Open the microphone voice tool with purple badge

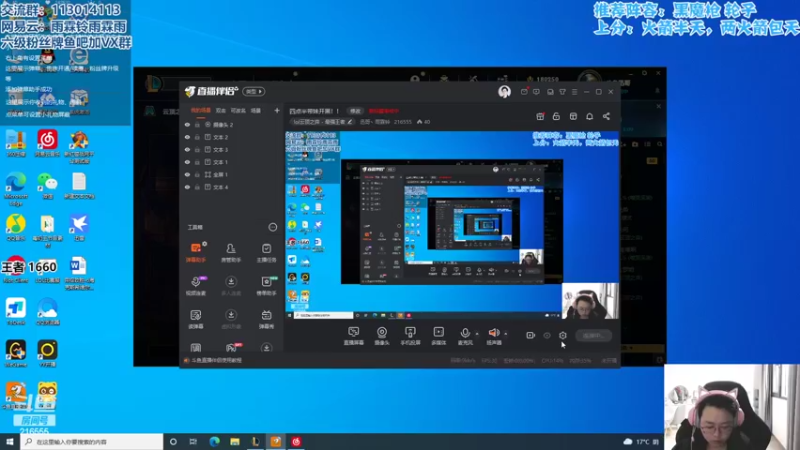pos(196,286)
